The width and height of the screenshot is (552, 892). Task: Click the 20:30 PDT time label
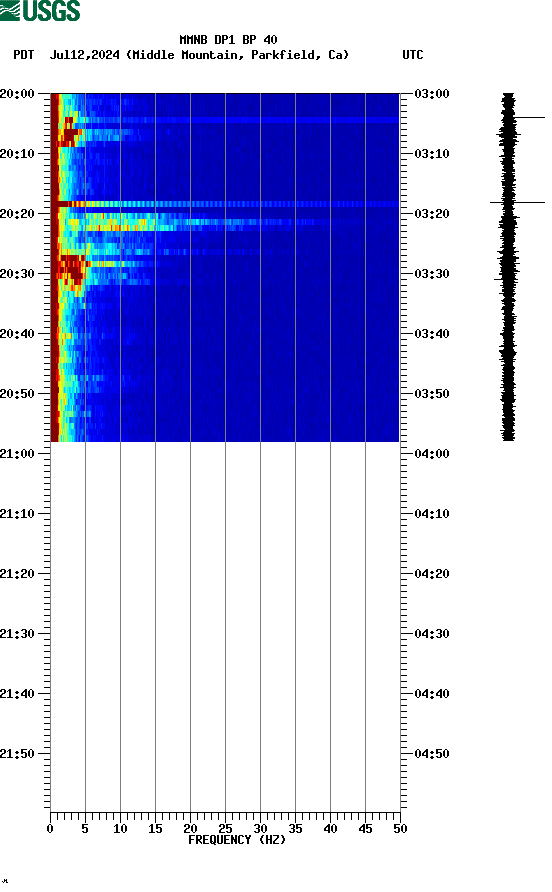[x=17, y=274]
